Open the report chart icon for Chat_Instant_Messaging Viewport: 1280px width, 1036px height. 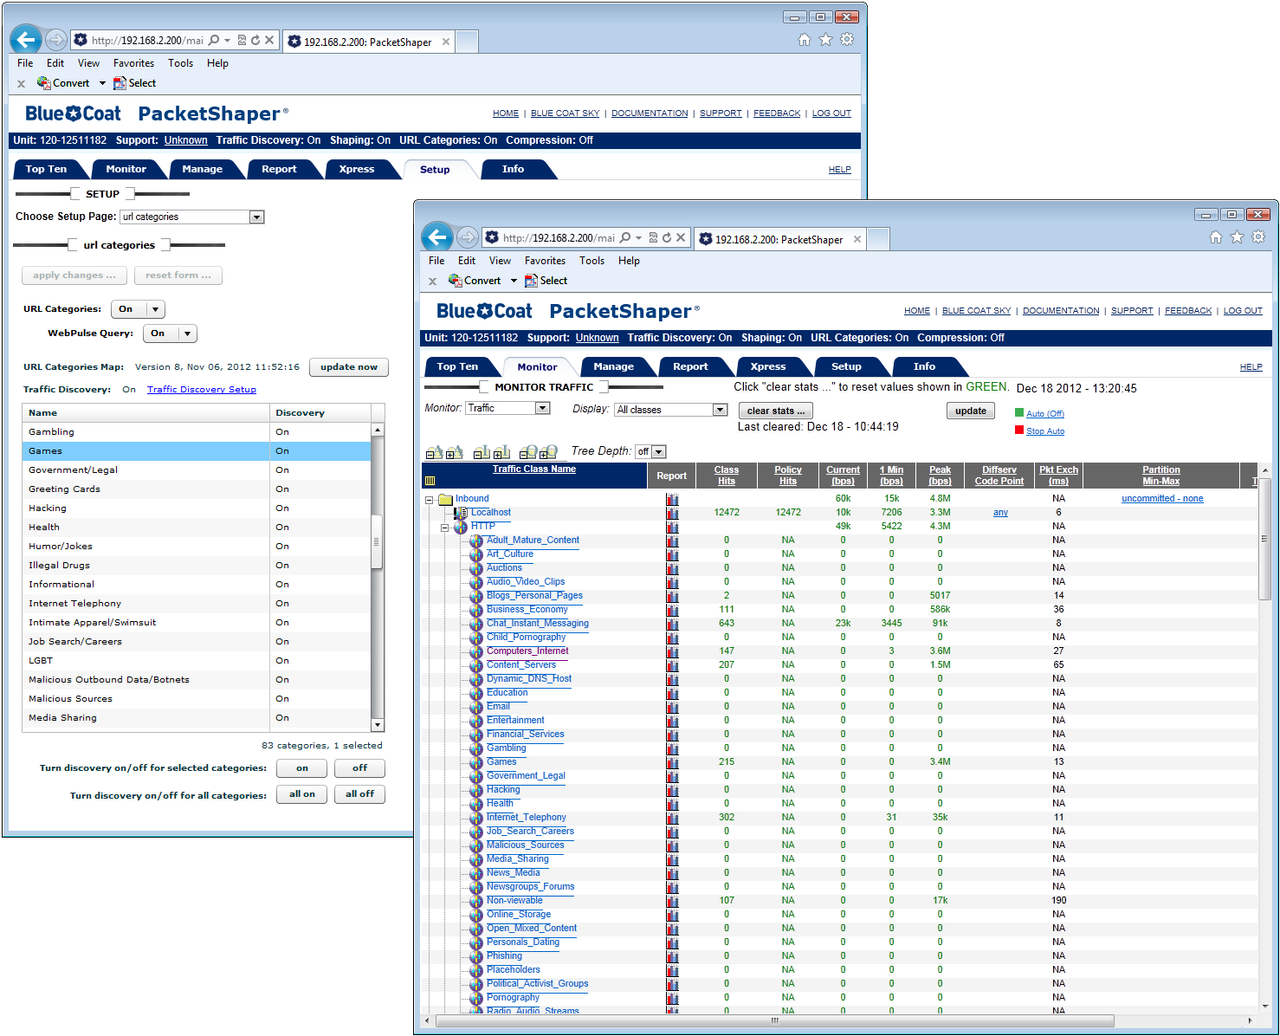coord(672,624)
